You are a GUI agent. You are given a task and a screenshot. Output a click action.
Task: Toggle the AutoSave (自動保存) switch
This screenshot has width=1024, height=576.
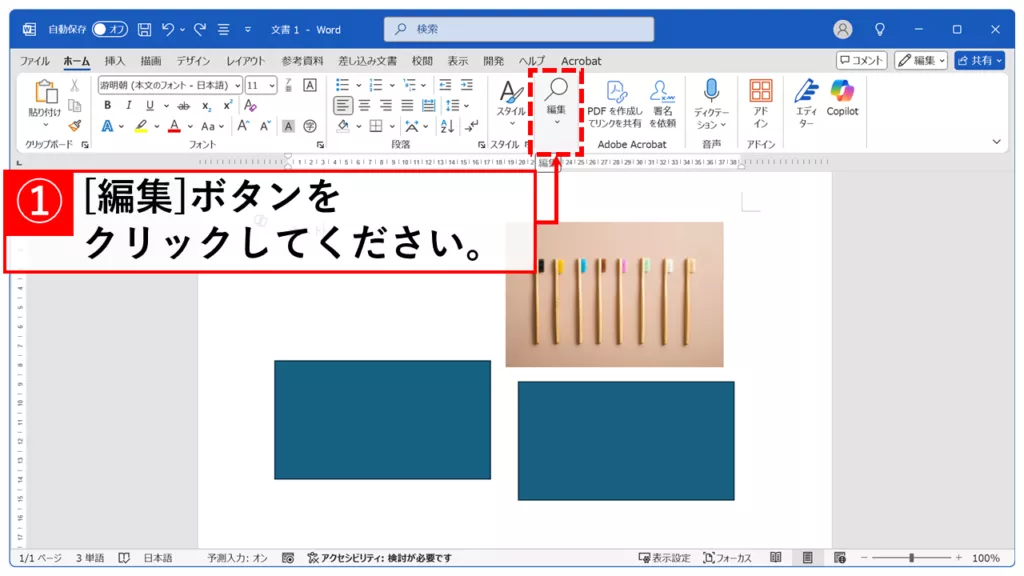(x=110, y=30)
